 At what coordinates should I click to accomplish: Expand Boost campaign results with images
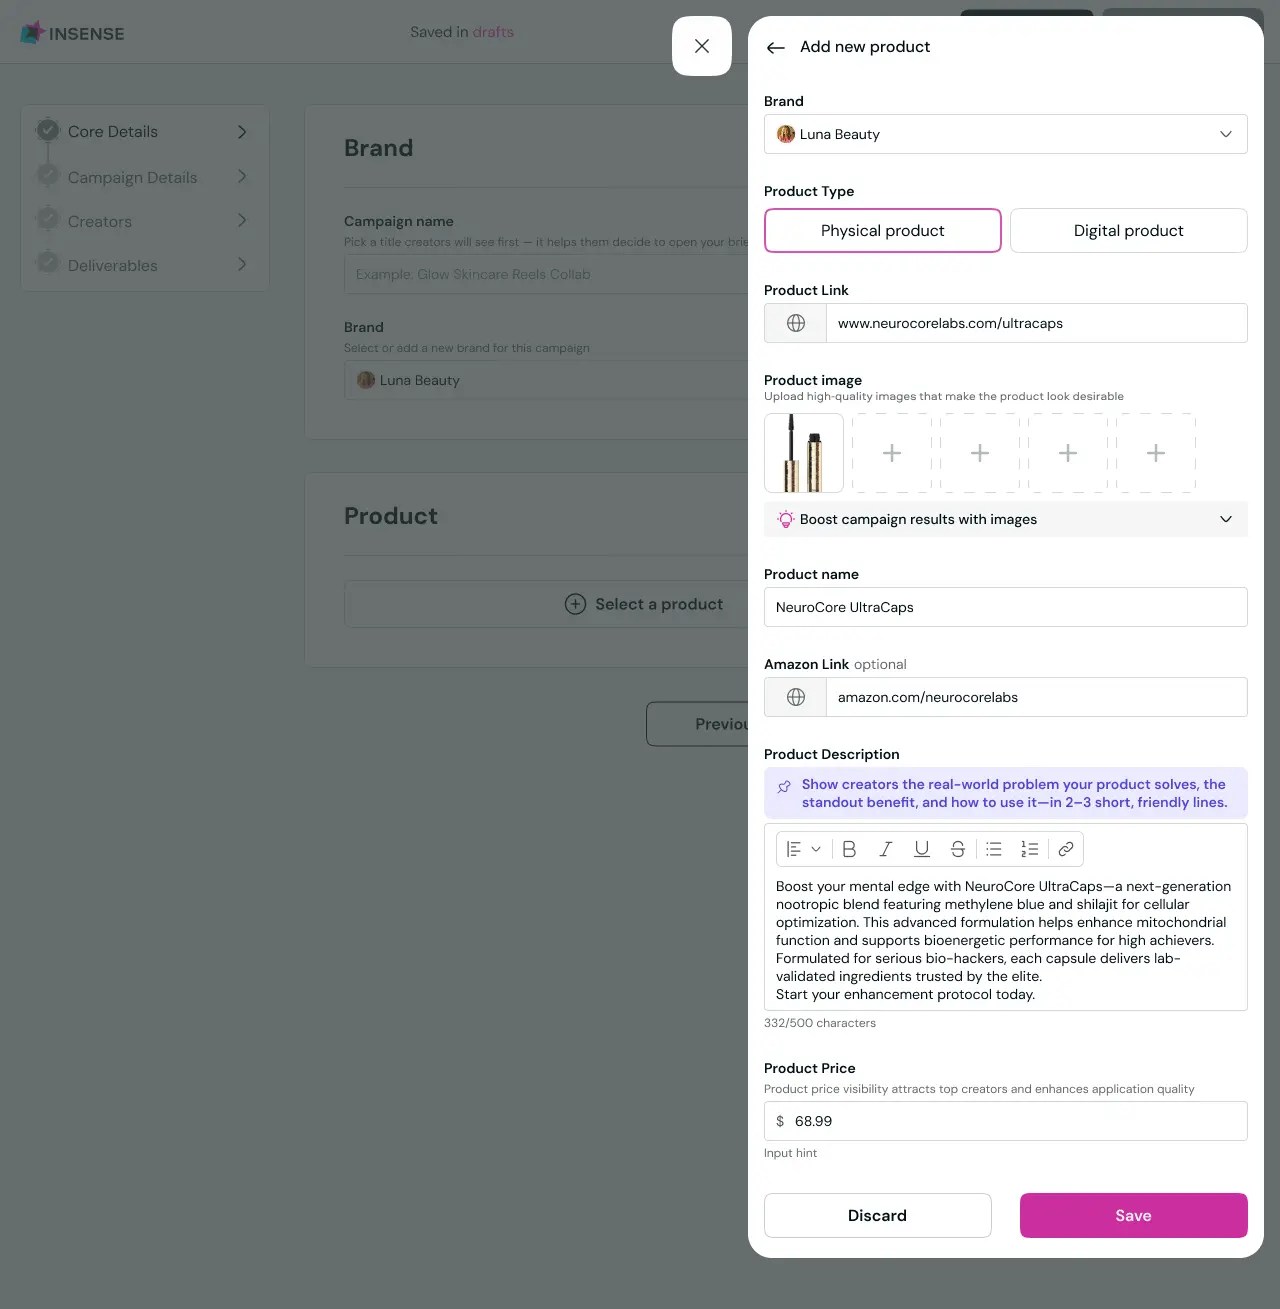(x=1005, y=519)
